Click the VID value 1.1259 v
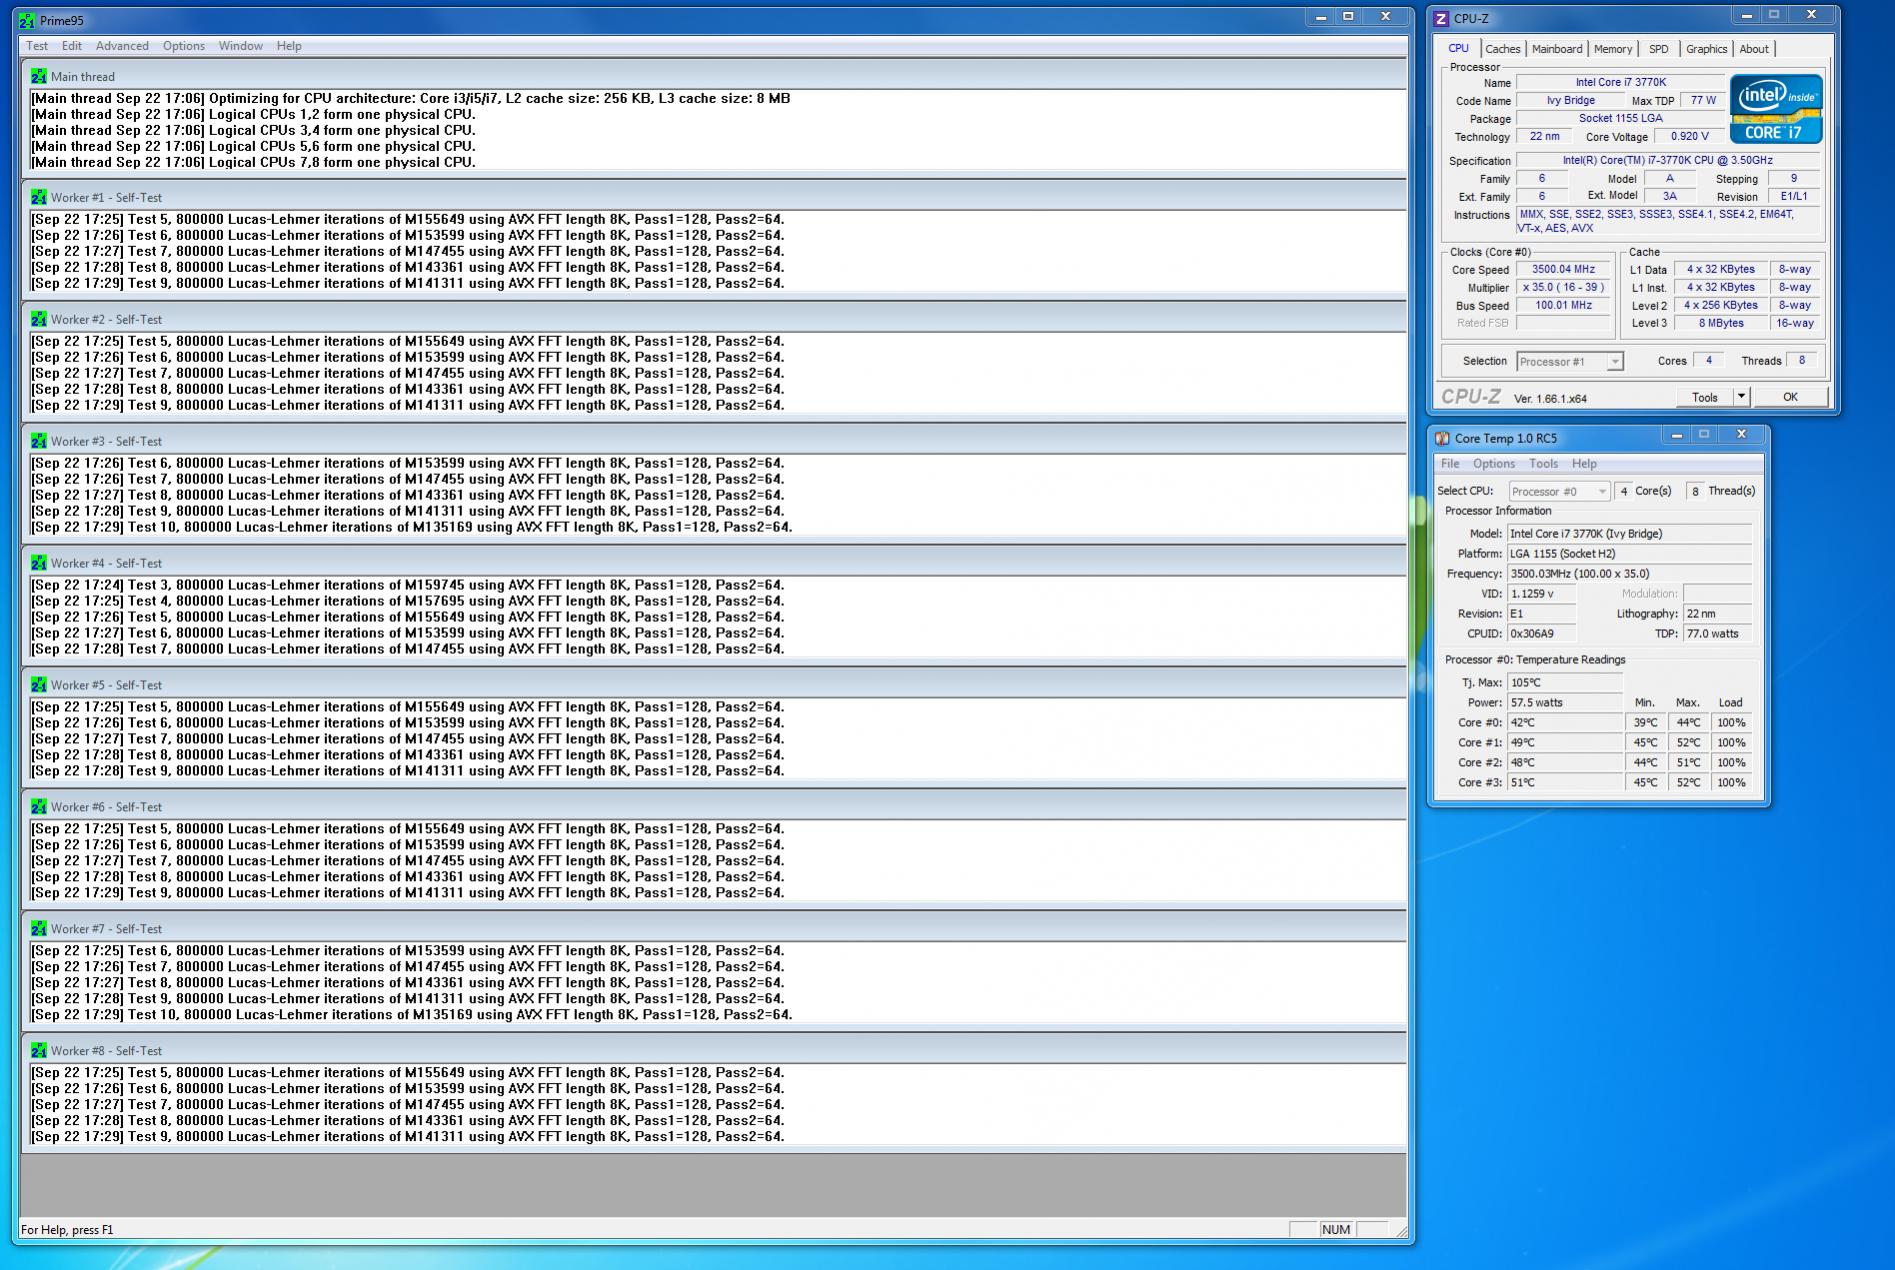 tap(1542, 594)
